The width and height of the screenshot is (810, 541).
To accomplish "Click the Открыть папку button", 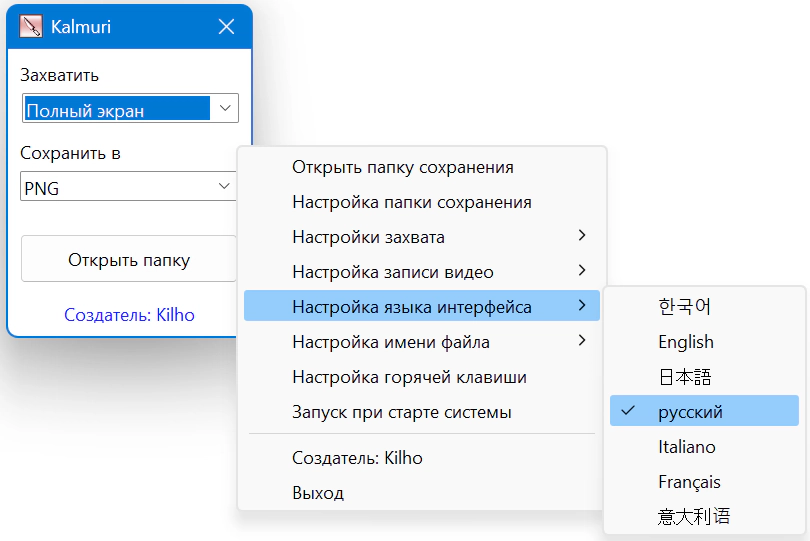I will [129, 260].
